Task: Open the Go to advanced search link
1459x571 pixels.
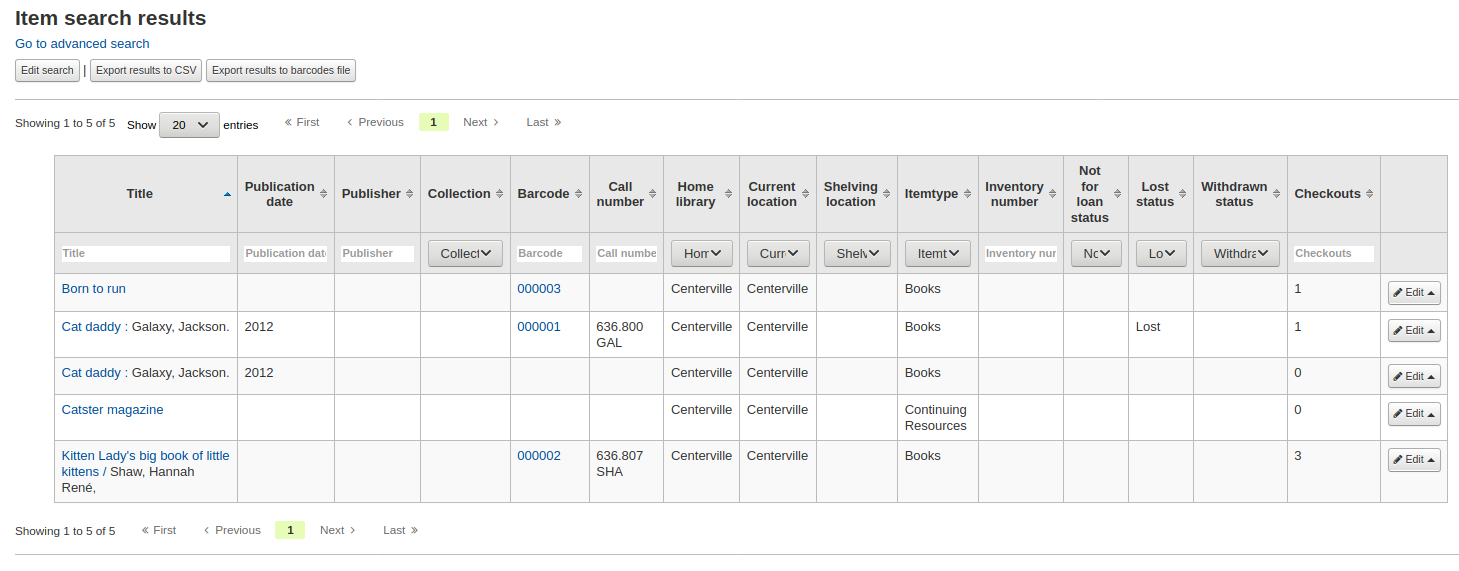Action: (82, 44)
